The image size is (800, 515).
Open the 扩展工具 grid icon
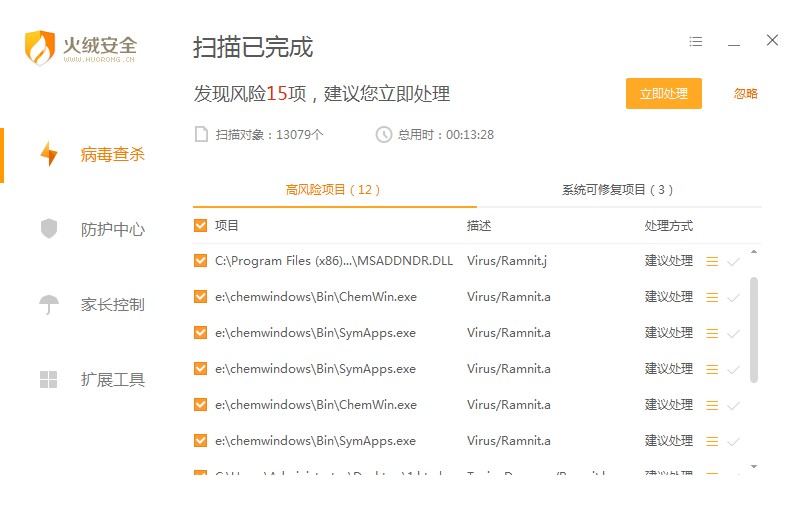tap(48, 380)
